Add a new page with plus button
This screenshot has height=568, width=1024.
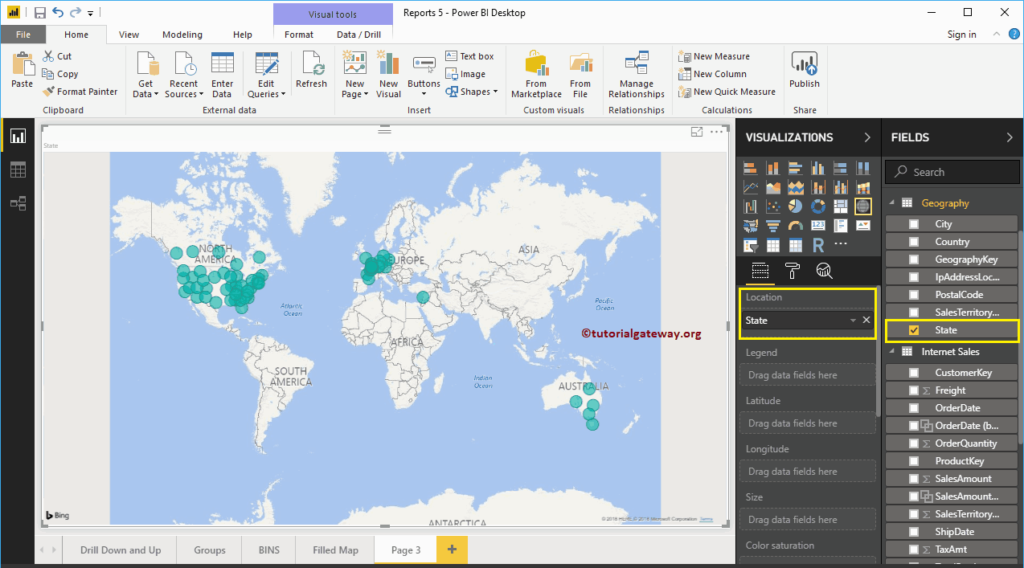(x=452, y=550)
